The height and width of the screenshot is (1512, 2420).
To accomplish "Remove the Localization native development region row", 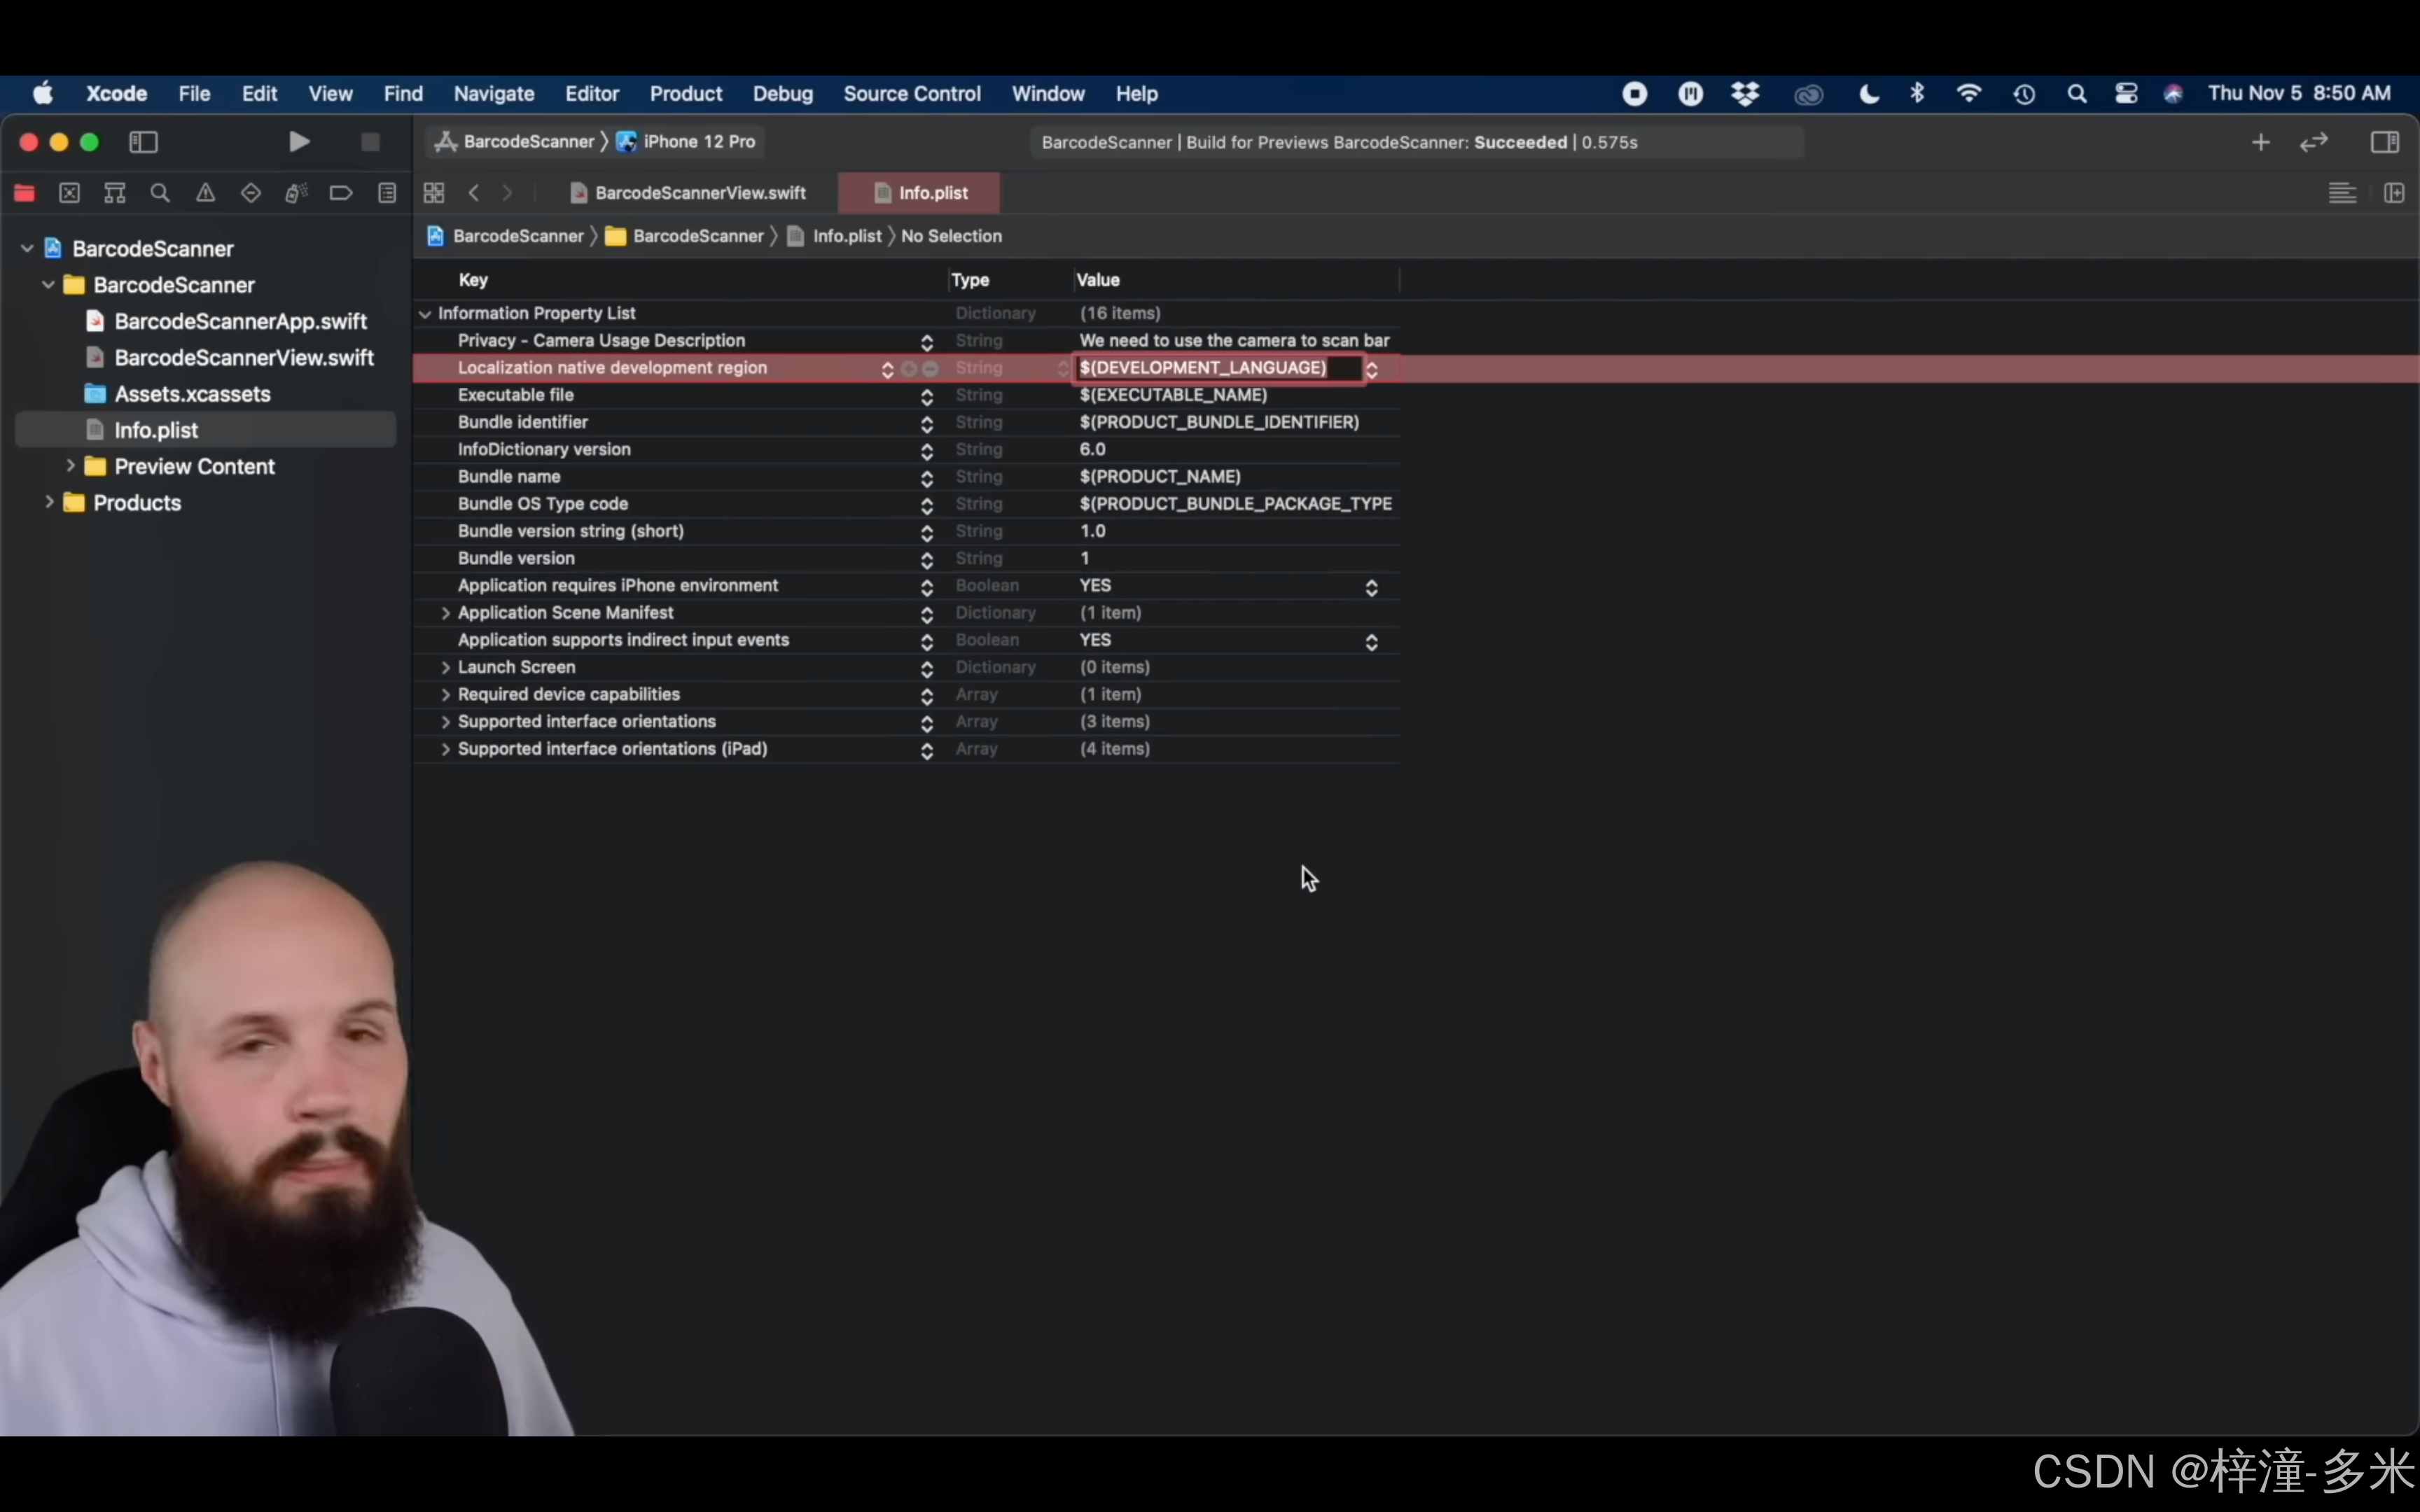I will [x=930, y=369].
